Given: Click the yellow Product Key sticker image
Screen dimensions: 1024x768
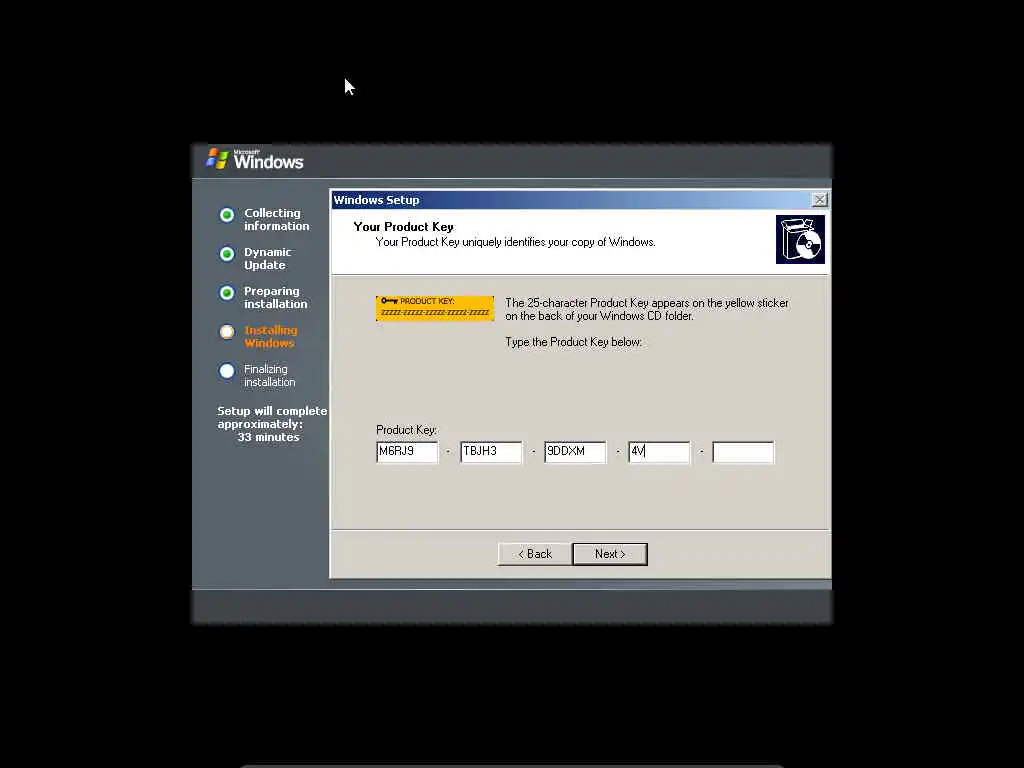Looking at the screenshot, I should pyautogui.click(x=435, y=308).
